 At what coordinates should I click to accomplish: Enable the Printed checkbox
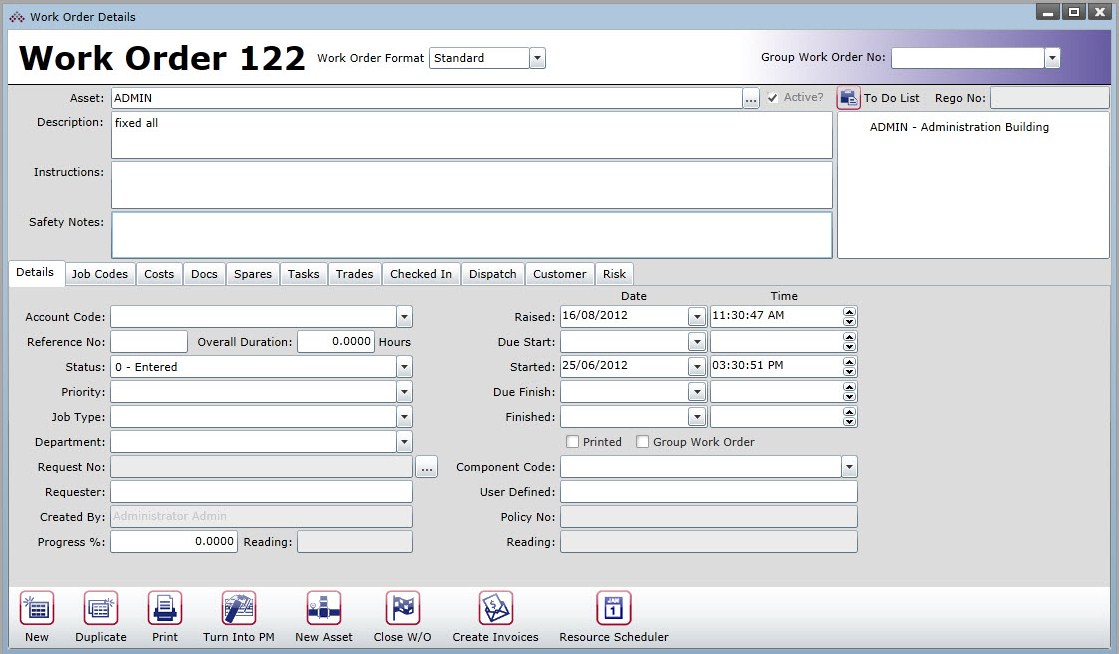point(572,442)
